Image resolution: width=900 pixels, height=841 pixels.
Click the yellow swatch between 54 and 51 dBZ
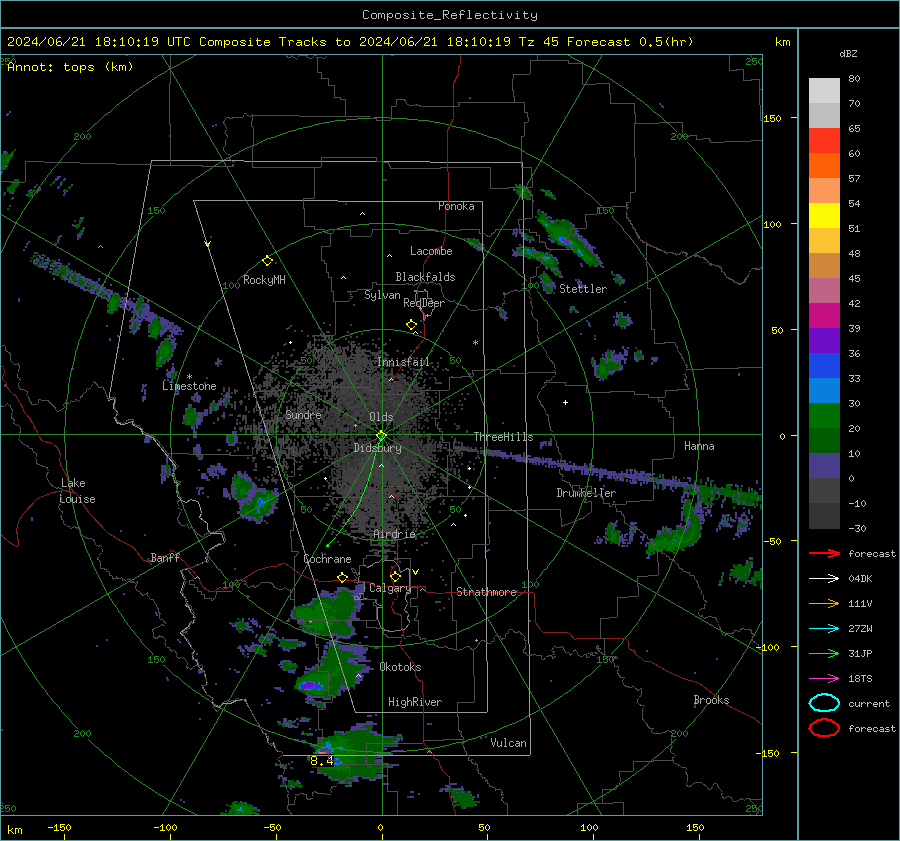coord(824,216)
